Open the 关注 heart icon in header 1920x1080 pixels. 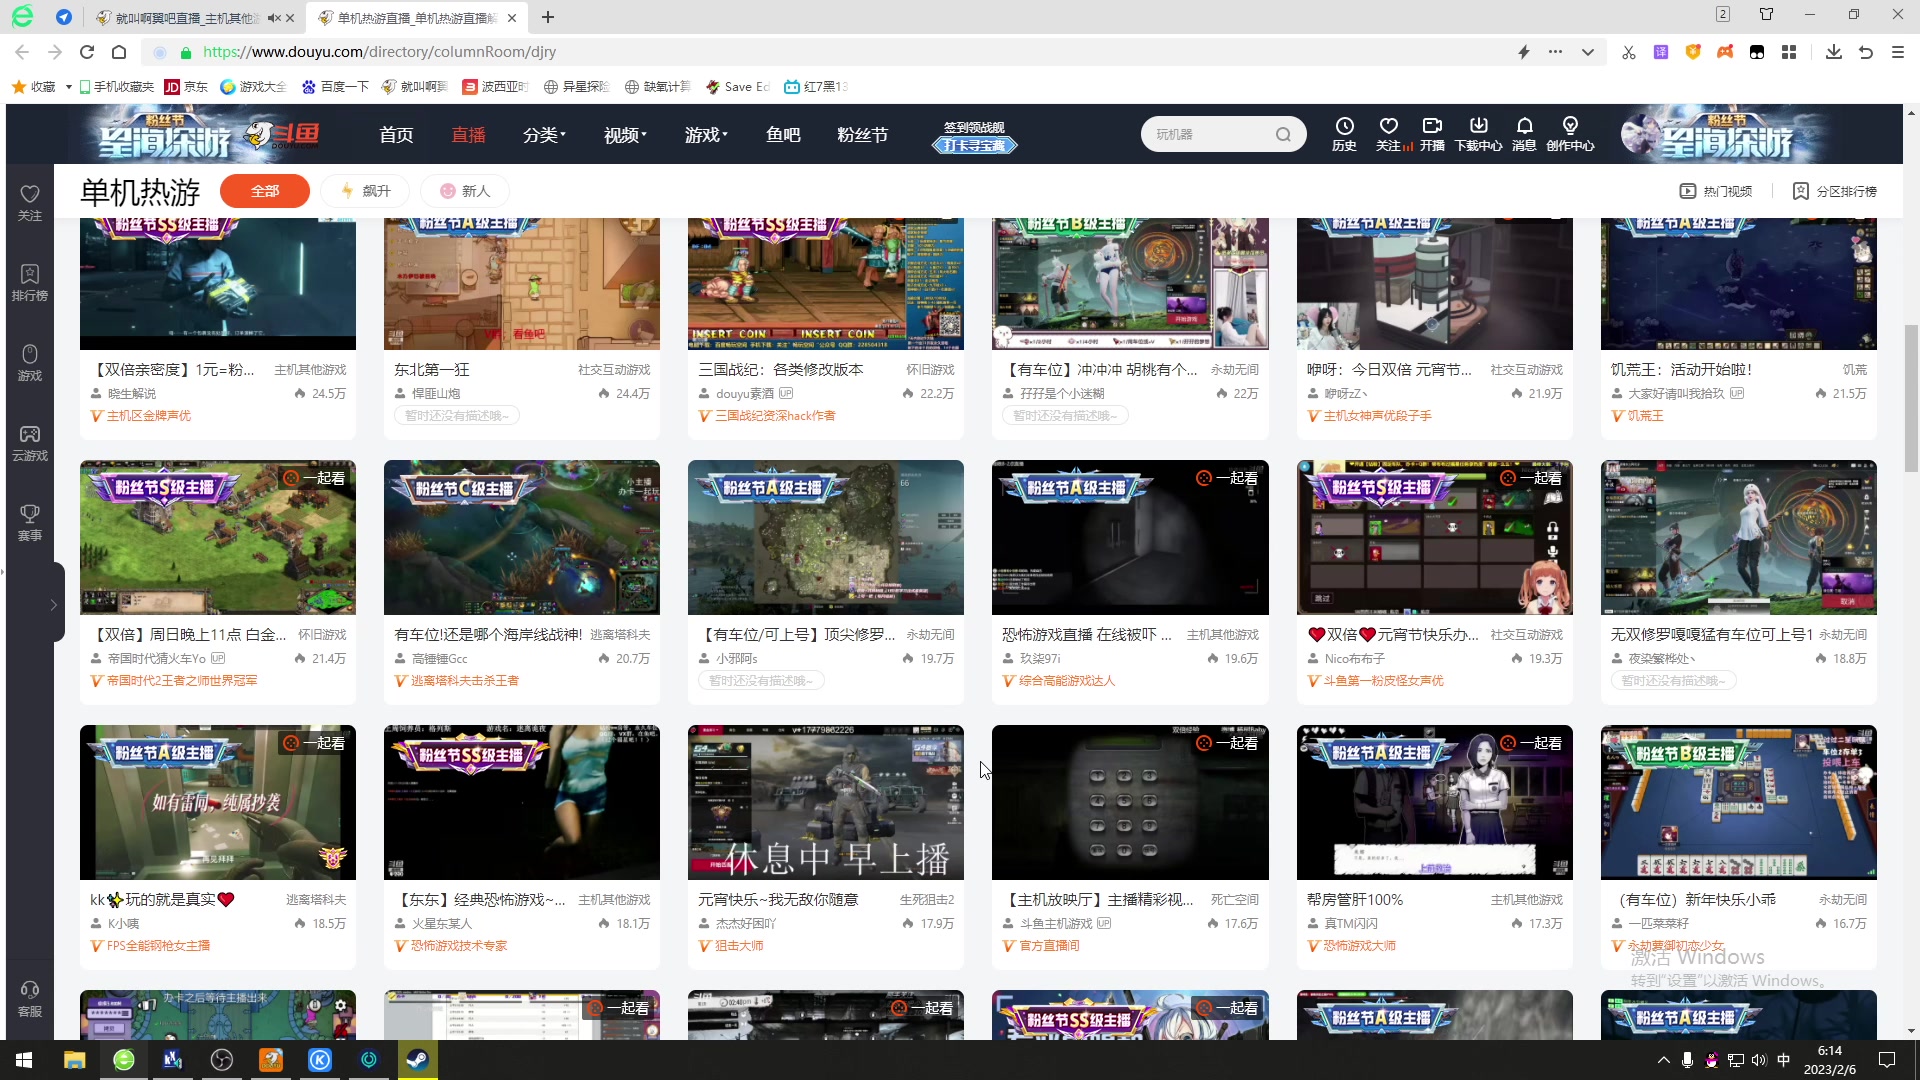coord(1389,134)
